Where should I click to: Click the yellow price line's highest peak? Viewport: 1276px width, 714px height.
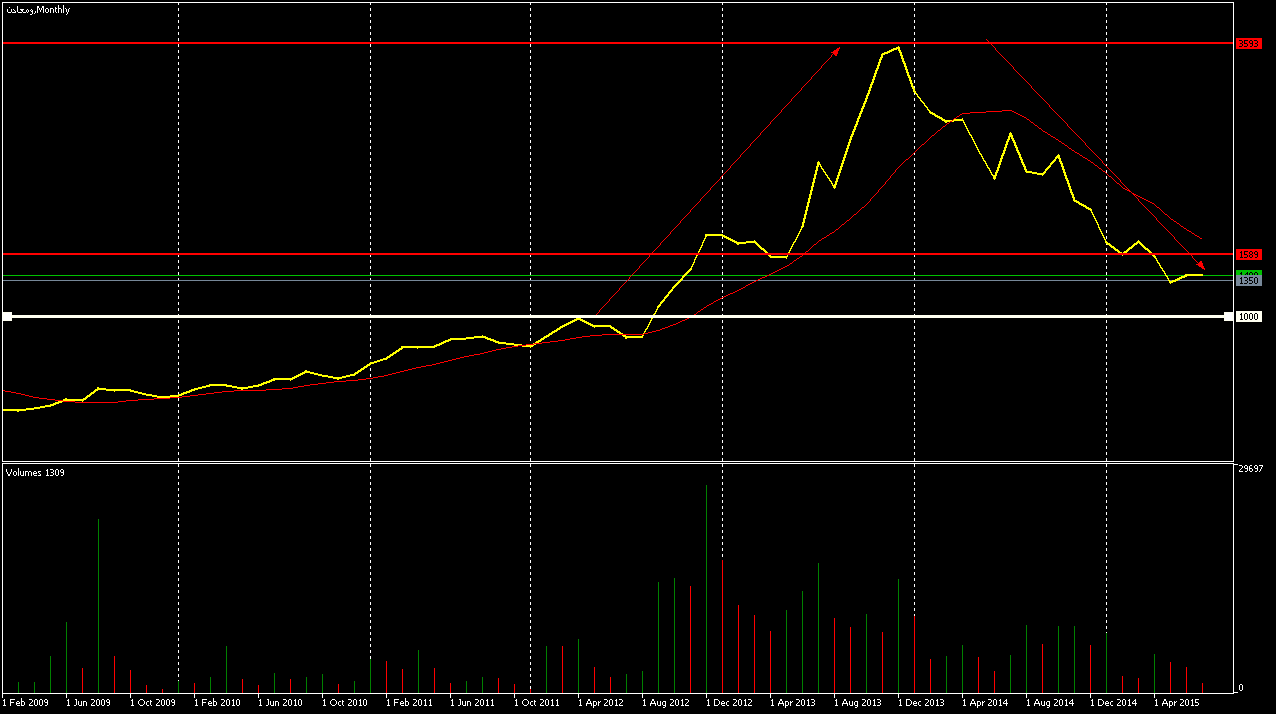tap(898, 47)
